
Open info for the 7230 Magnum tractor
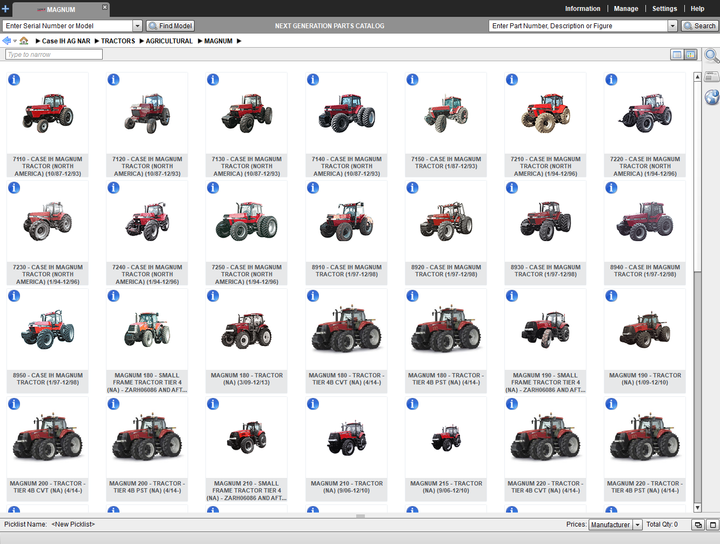(x=14, y=188)
